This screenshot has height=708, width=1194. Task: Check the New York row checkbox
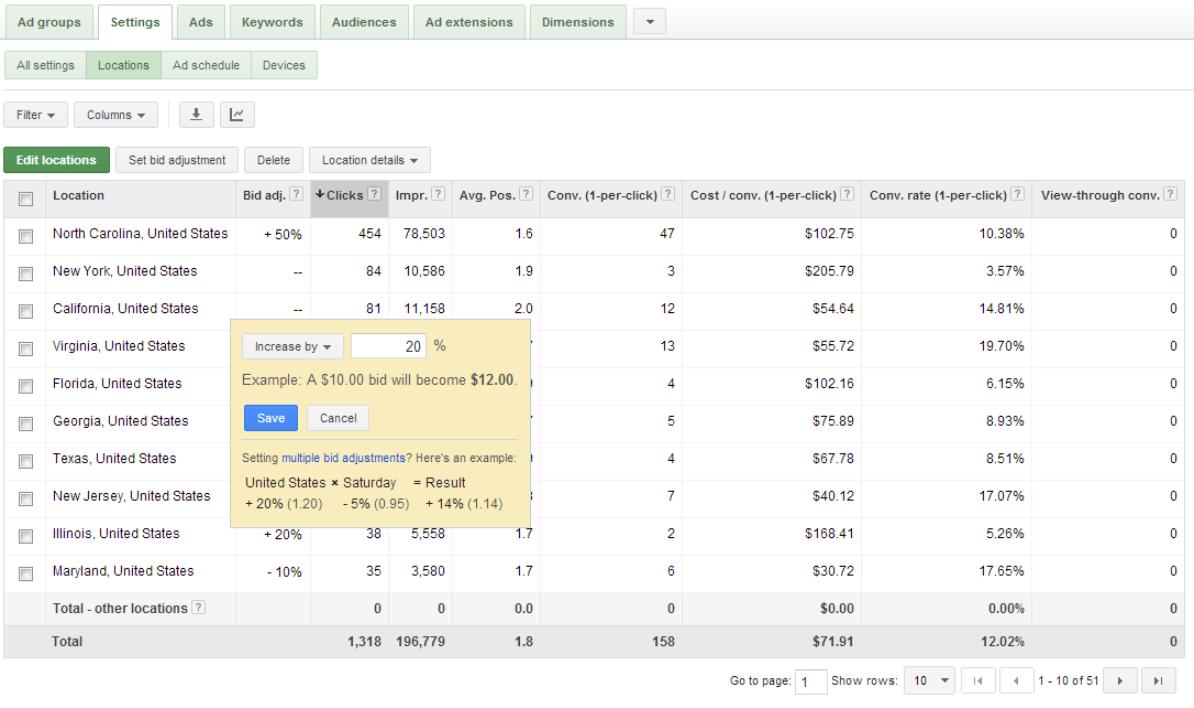26,273
